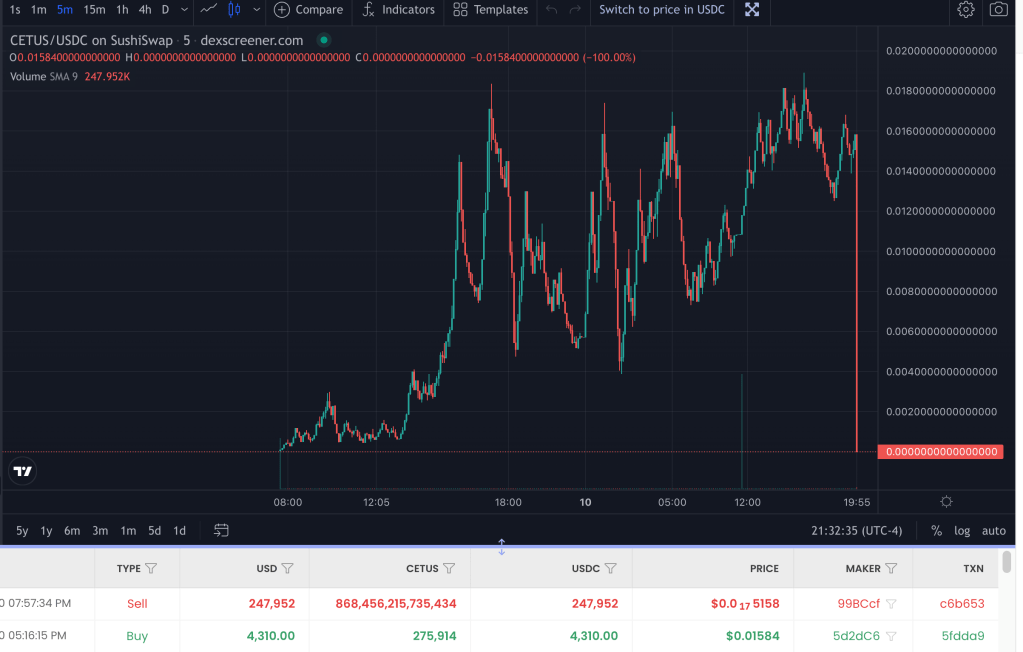Toggle log scale on price axis
Image resolution: width=1023 pixels, height=652 pixels.
962,530
